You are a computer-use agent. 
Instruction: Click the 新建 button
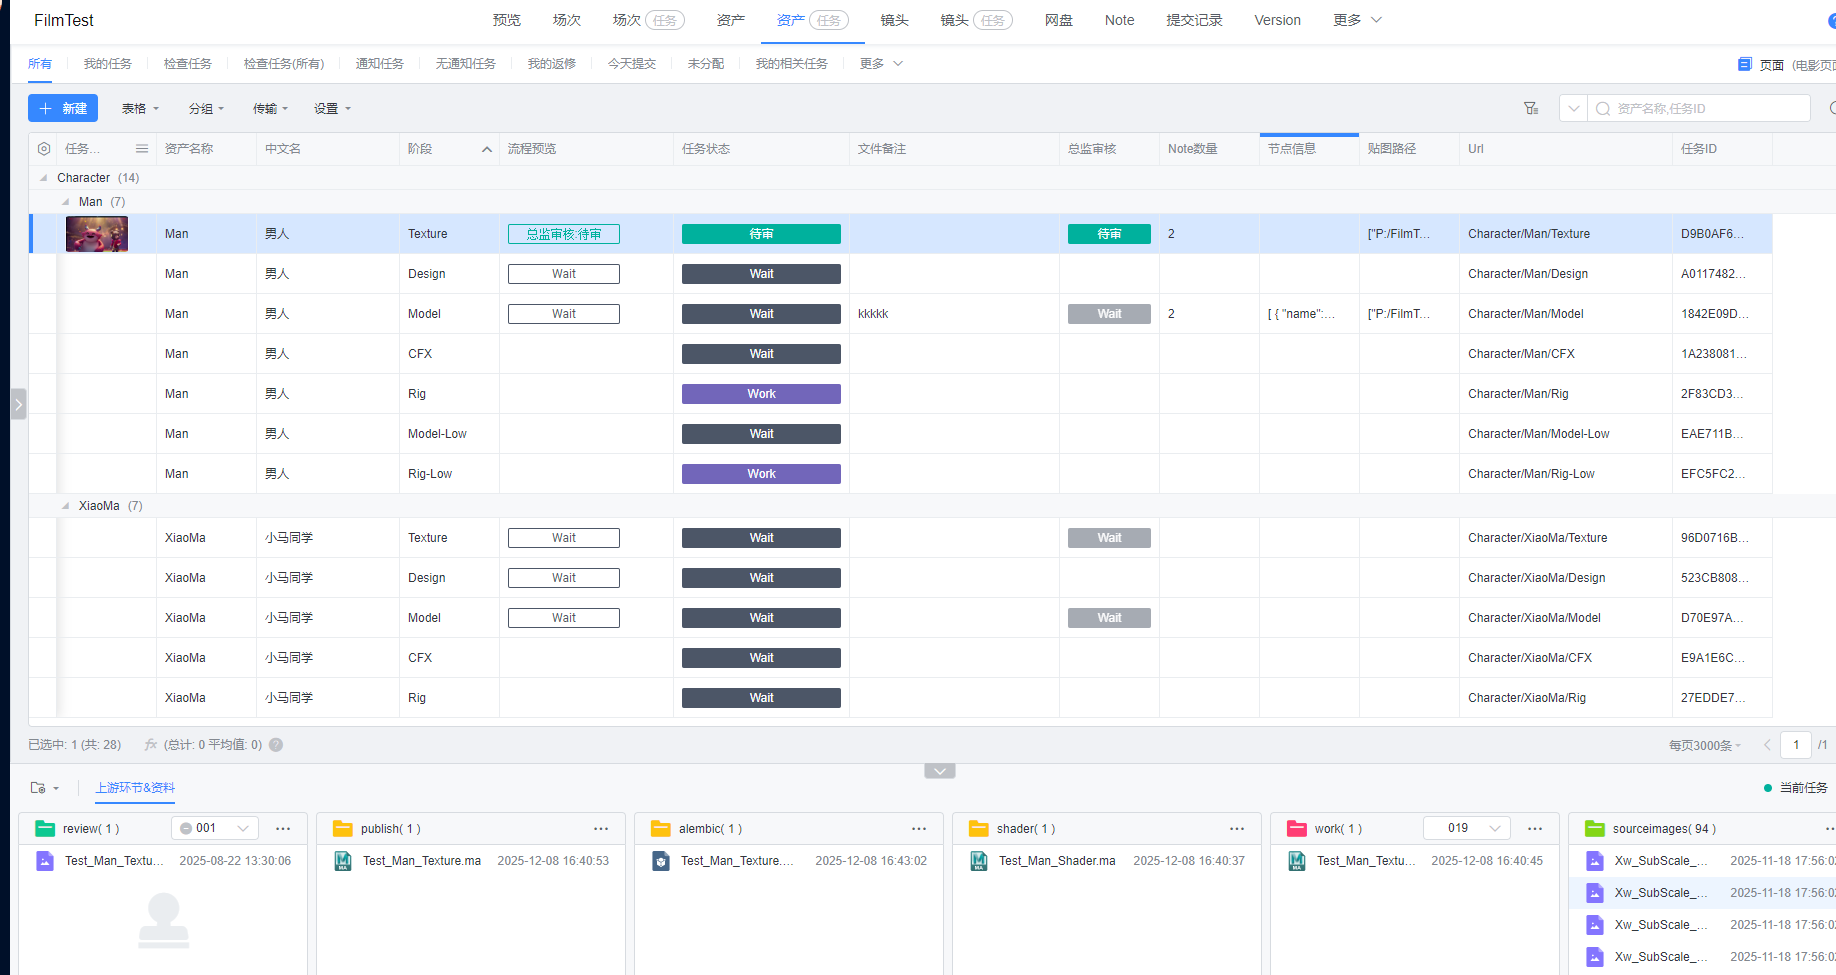(x=63, y=108)
